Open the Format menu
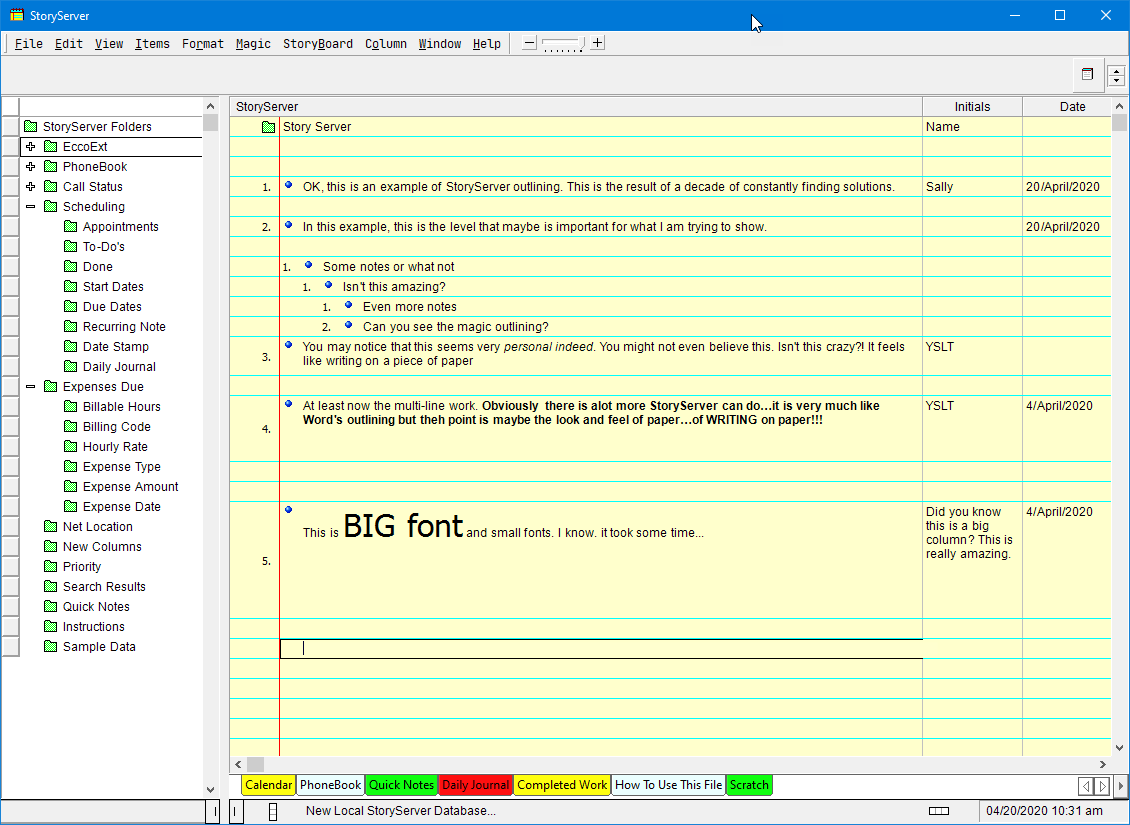This screenshot has height=825, width=1130. [x=203, y=44]
